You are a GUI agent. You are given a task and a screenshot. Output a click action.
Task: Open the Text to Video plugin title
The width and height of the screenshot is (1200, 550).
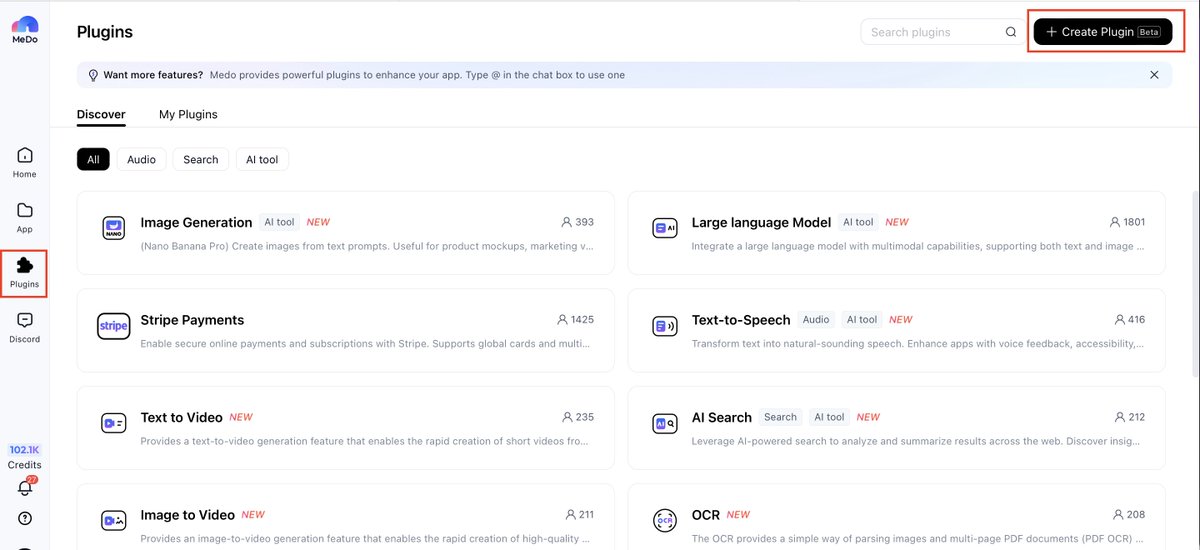181,417
